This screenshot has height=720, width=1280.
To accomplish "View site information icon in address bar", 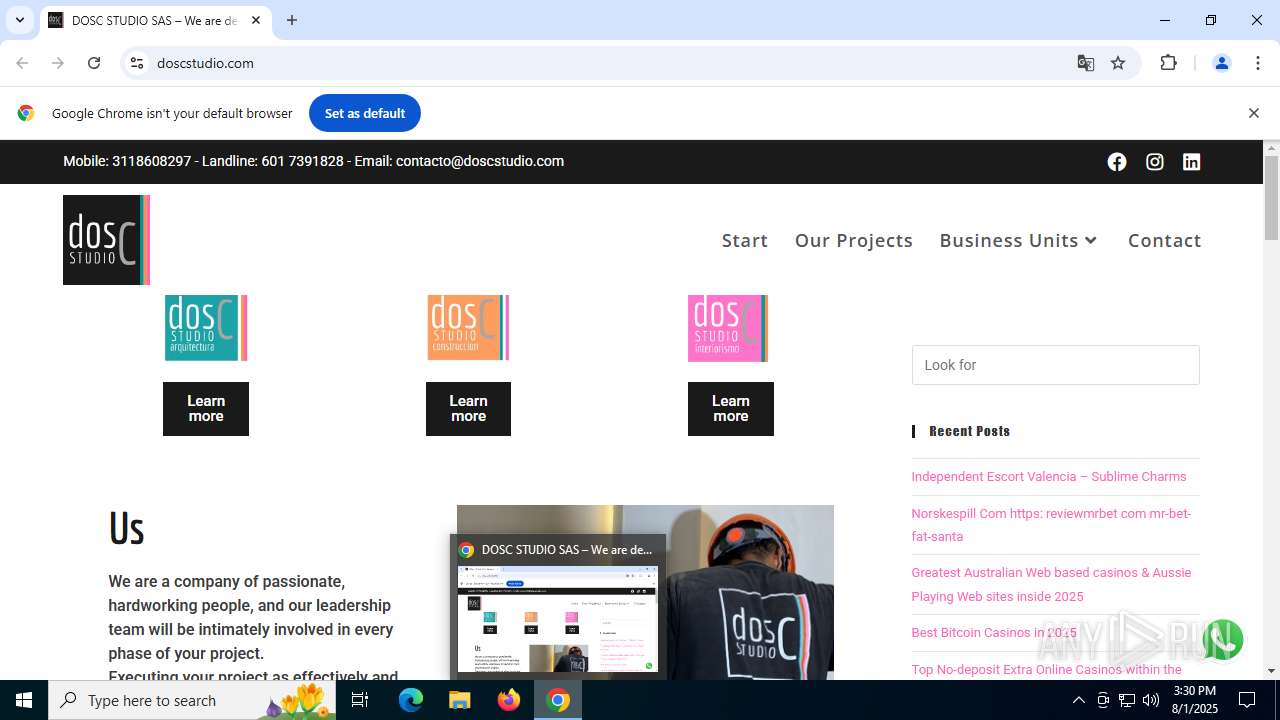I will coord(138,63).
